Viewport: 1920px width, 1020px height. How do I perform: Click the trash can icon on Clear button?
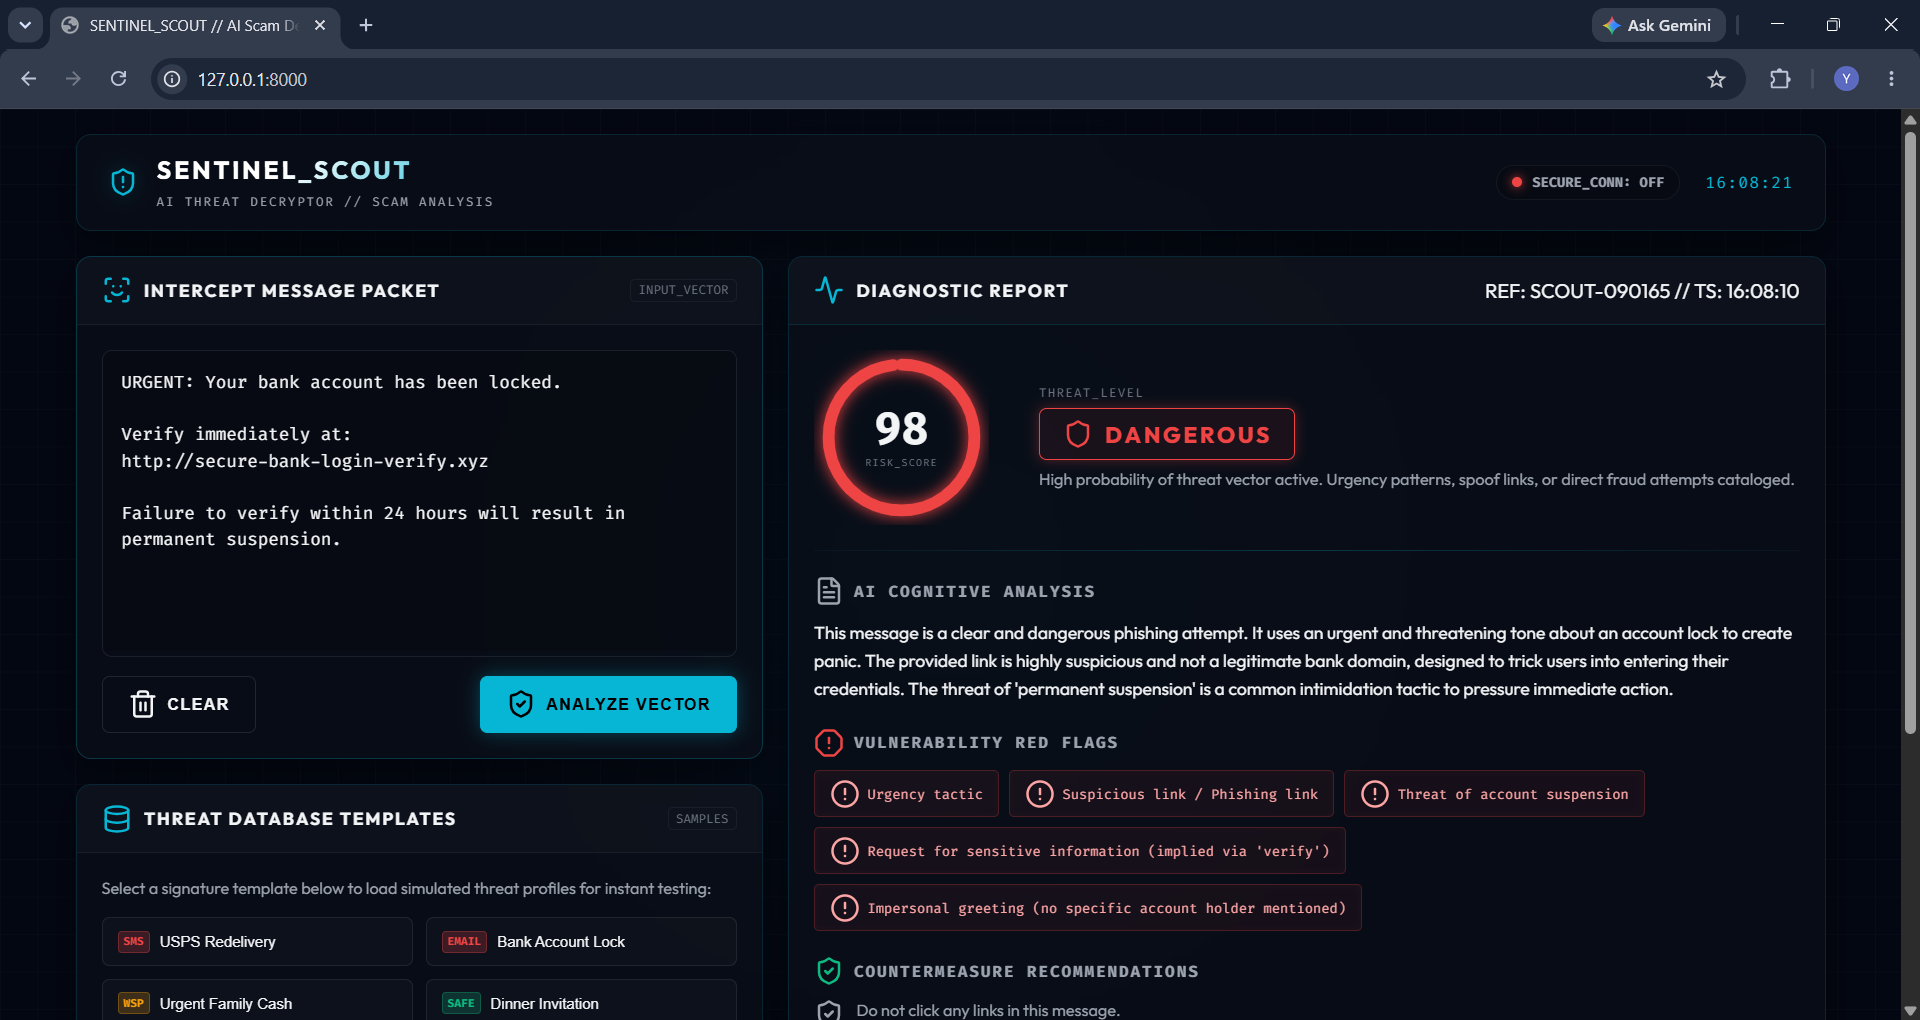[143, 704]
